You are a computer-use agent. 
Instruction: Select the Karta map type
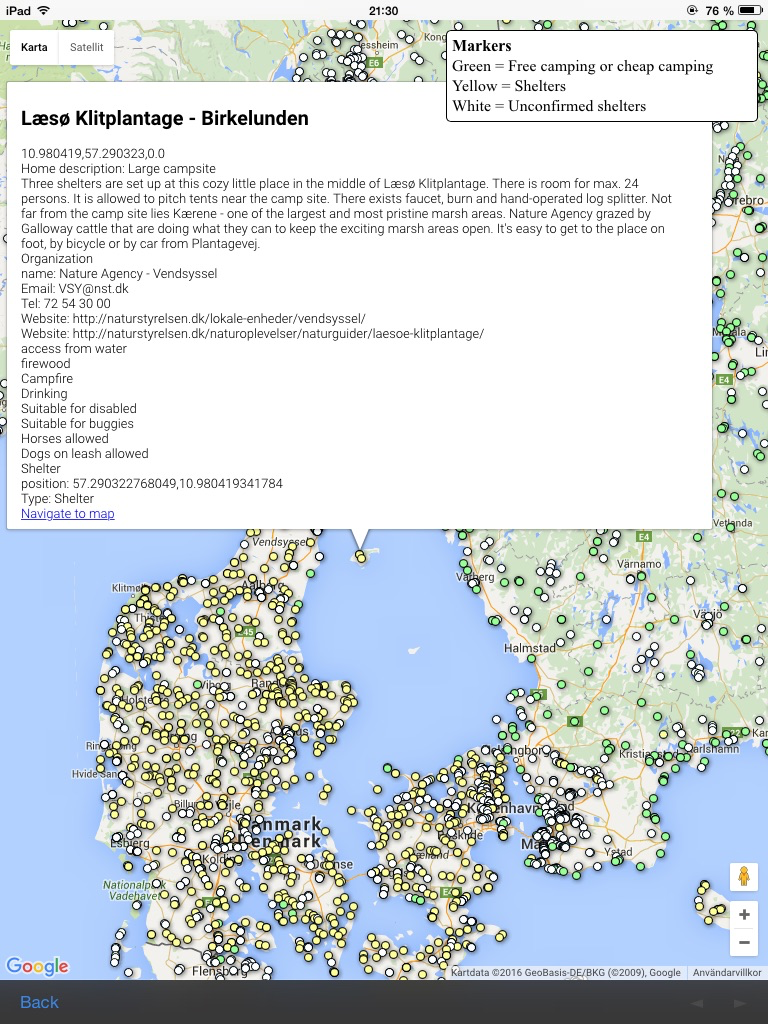(34, 47)
